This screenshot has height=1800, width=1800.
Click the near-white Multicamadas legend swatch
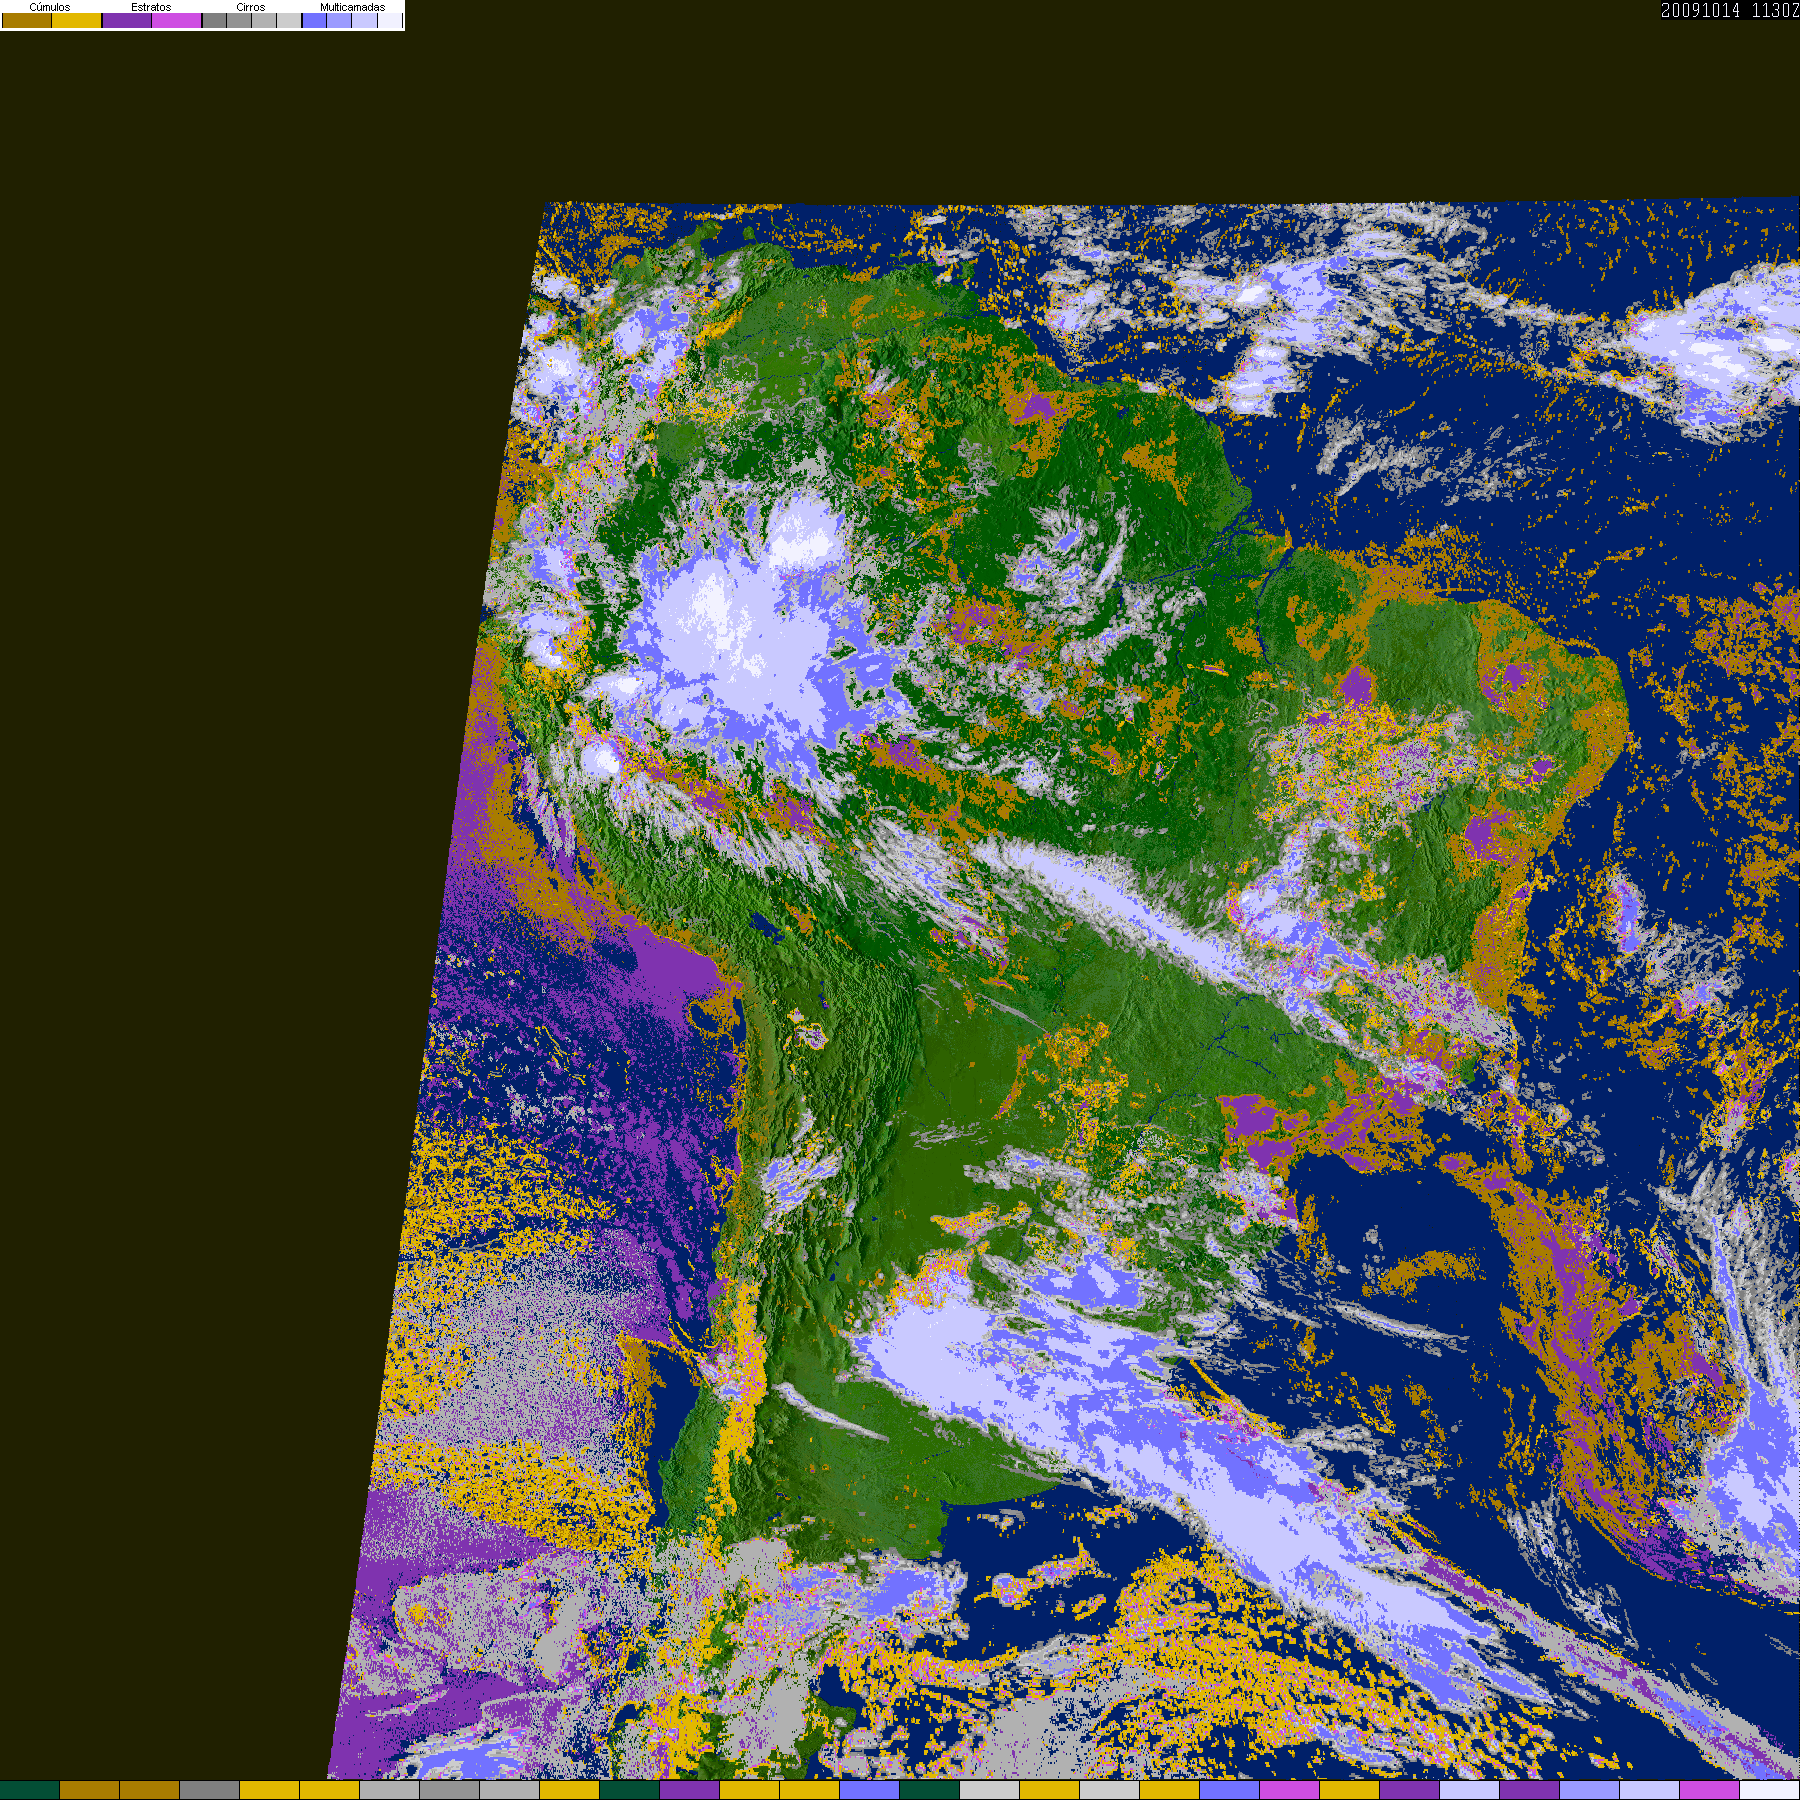click(x=390, y=20)
